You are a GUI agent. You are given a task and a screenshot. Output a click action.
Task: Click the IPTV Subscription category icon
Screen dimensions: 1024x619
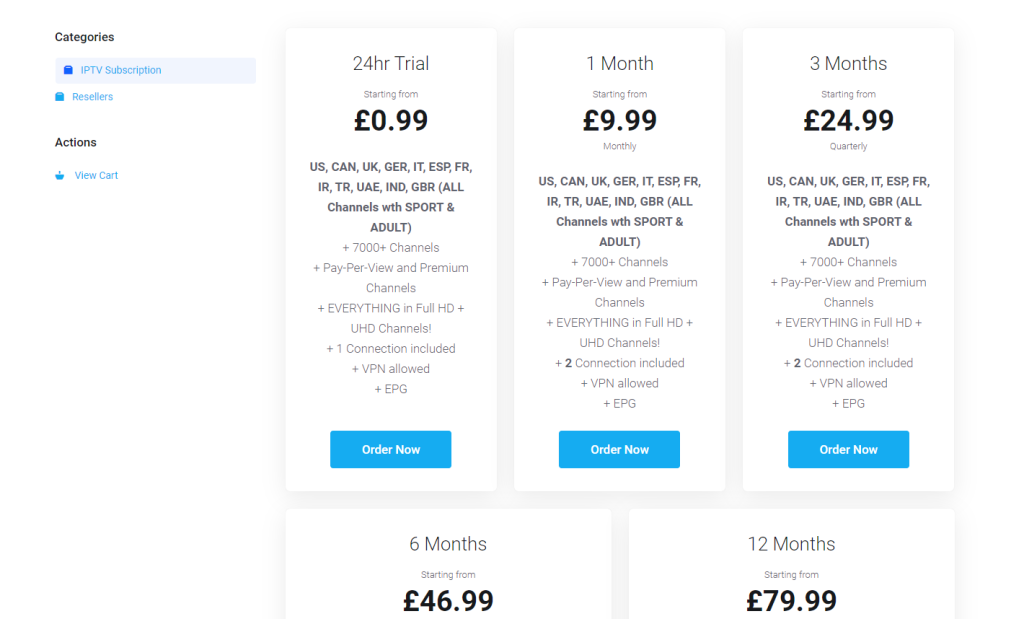[68, 70]
